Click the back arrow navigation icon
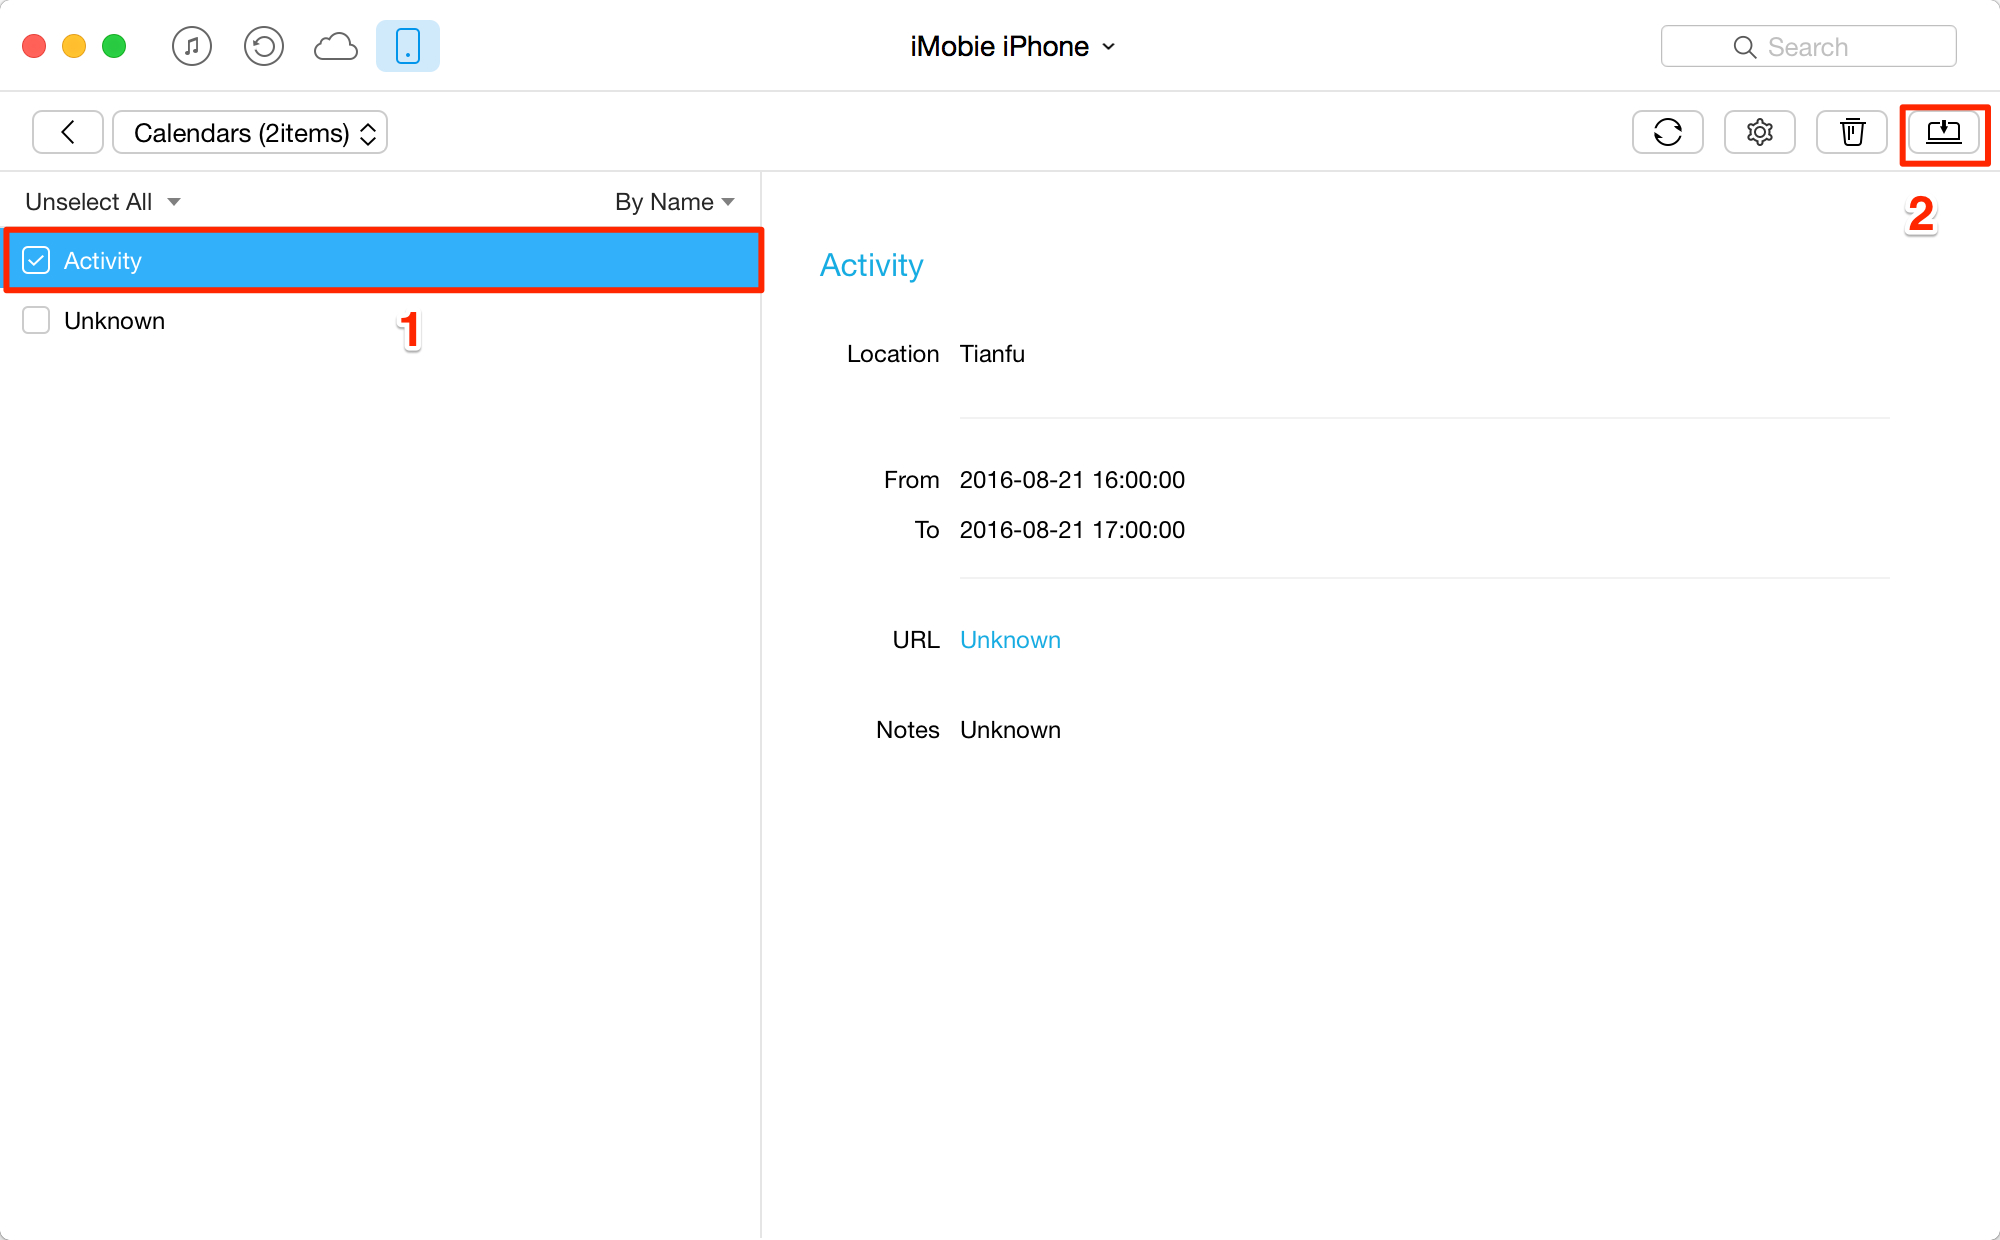 coord(67,131)
